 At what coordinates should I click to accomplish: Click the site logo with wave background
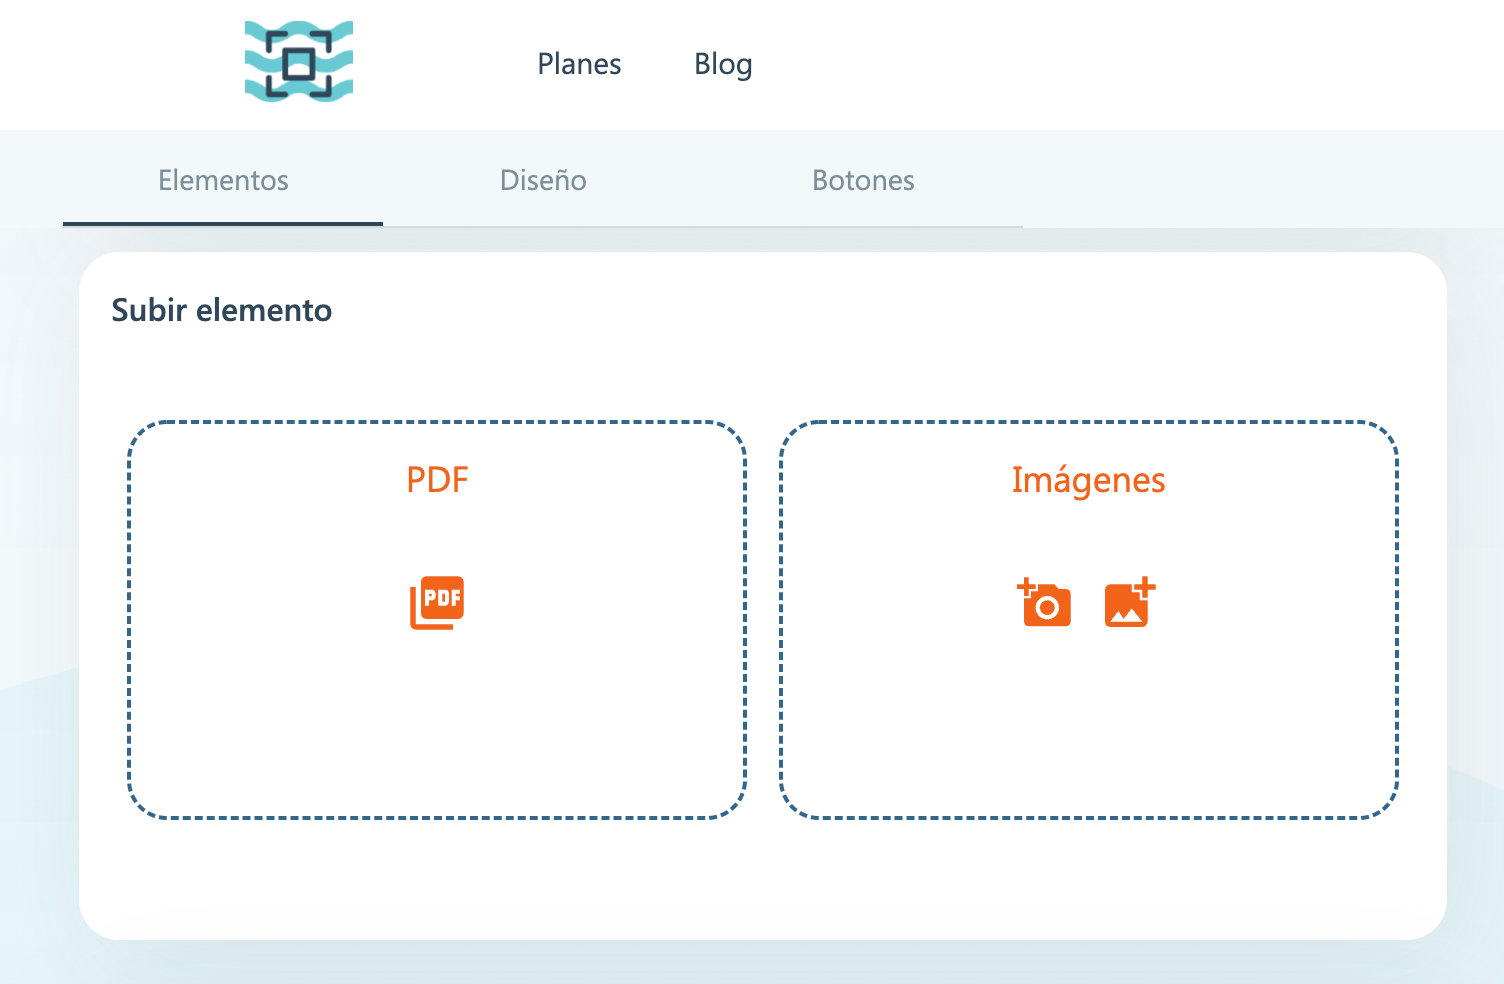(299, 61)
